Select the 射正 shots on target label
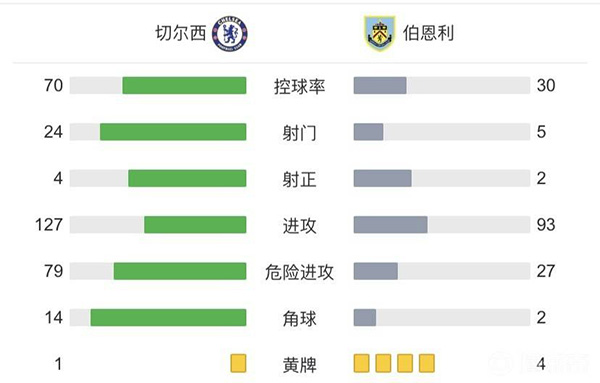600x383 pixels. [x=300, y=179]
